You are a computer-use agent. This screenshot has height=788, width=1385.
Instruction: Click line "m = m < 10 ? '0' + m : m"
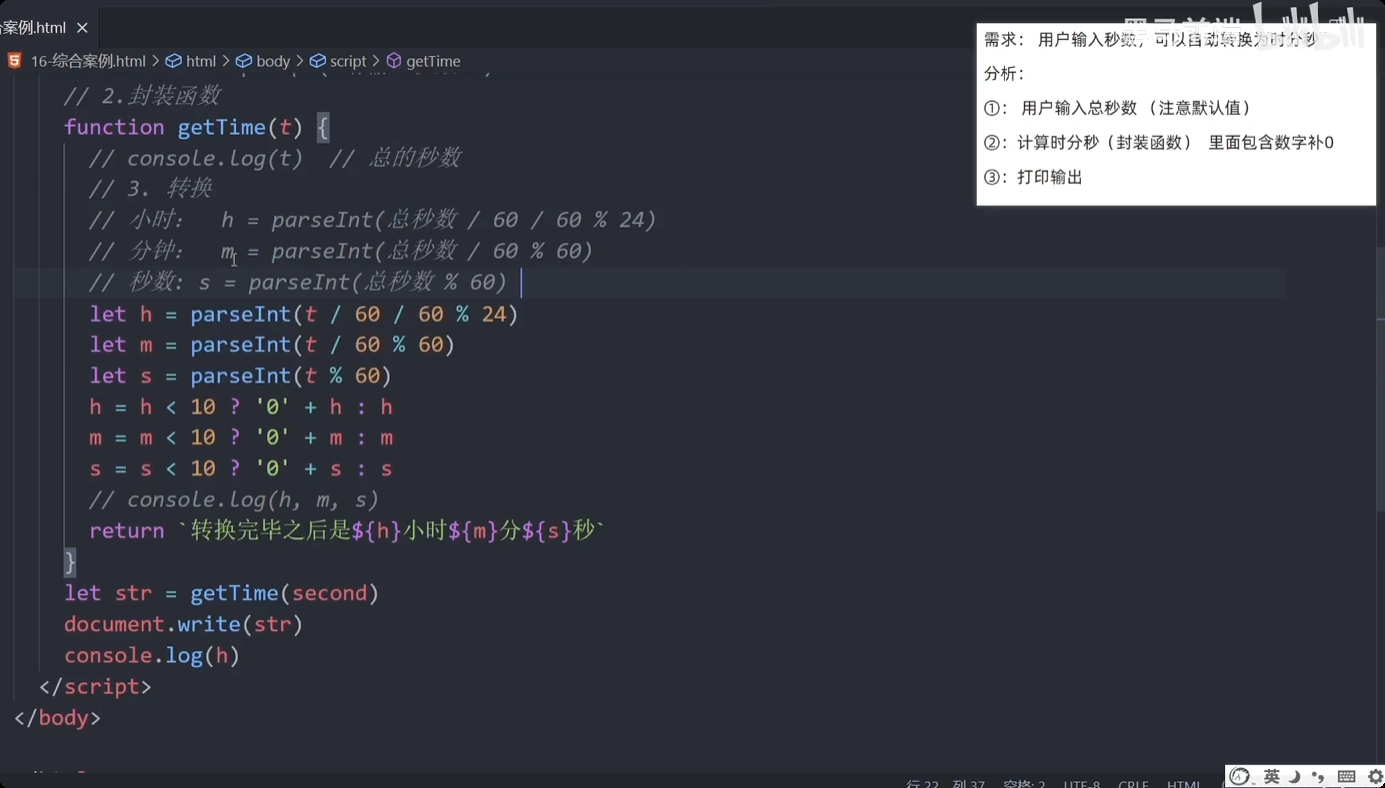[x=241, y=438]
